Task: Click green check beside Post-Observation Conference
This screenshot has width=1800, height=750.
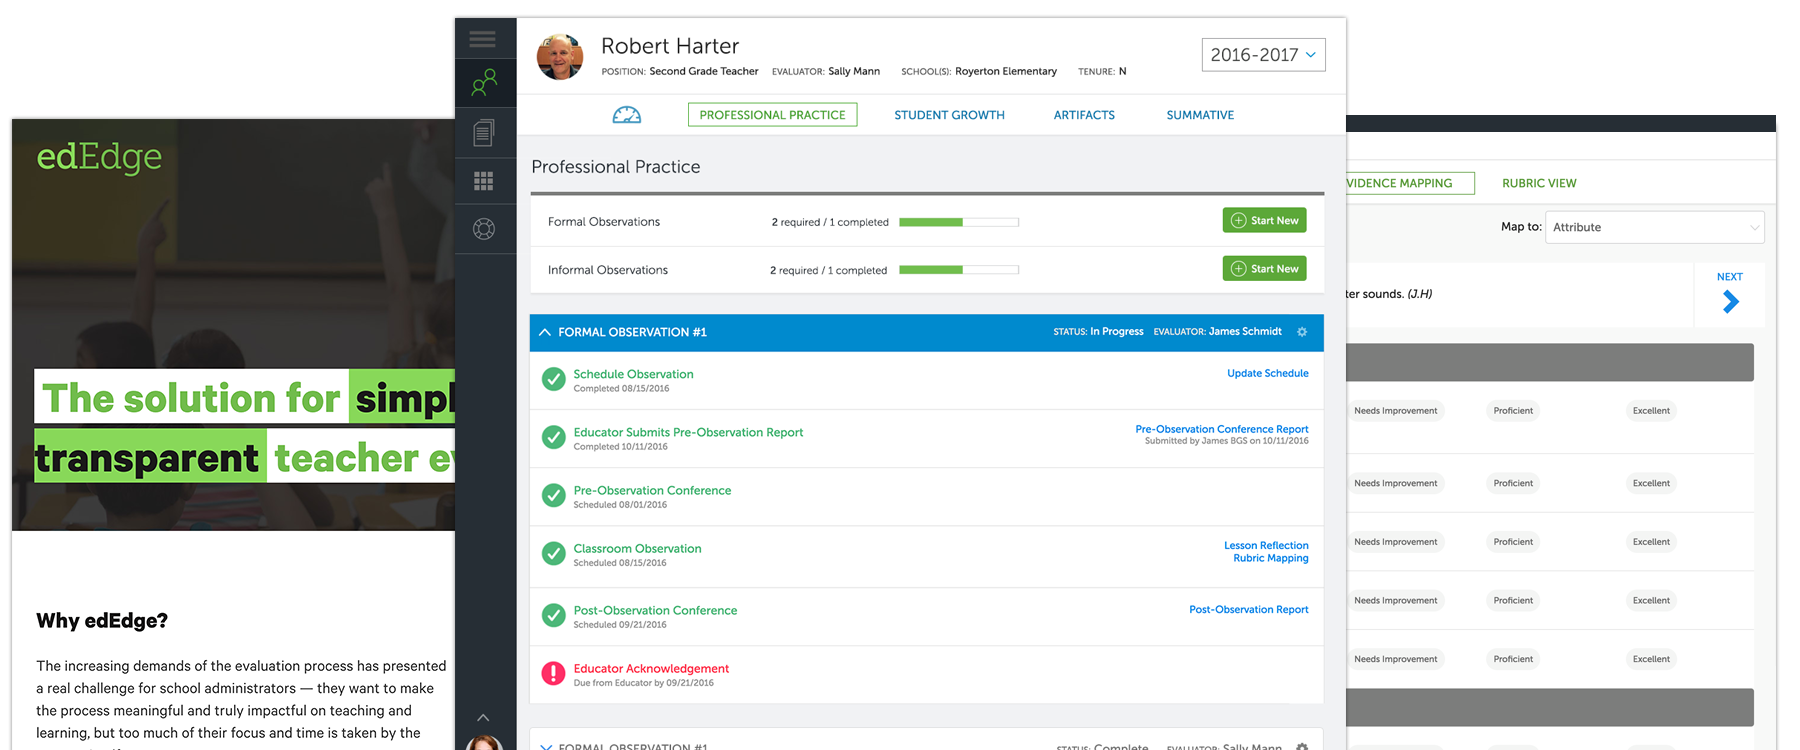Action: pyautogui.click(x=553, y=615)
